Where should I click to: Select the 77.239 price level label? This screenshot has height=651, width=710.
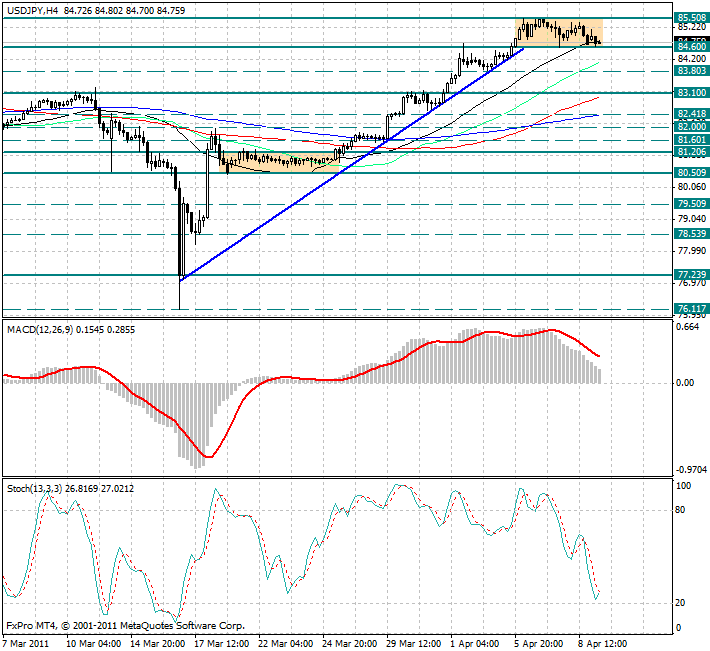[x=690, y=274]
